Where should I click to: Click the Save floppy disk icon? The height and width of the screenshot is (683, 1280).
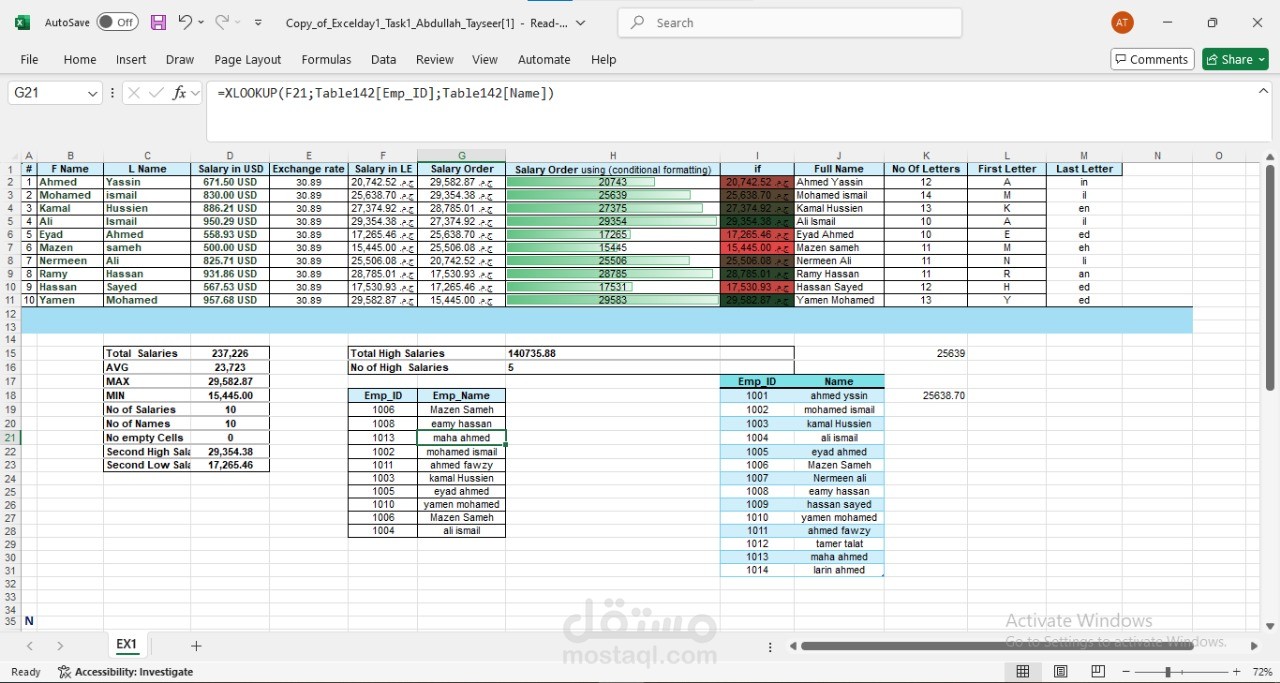[158, 22]
